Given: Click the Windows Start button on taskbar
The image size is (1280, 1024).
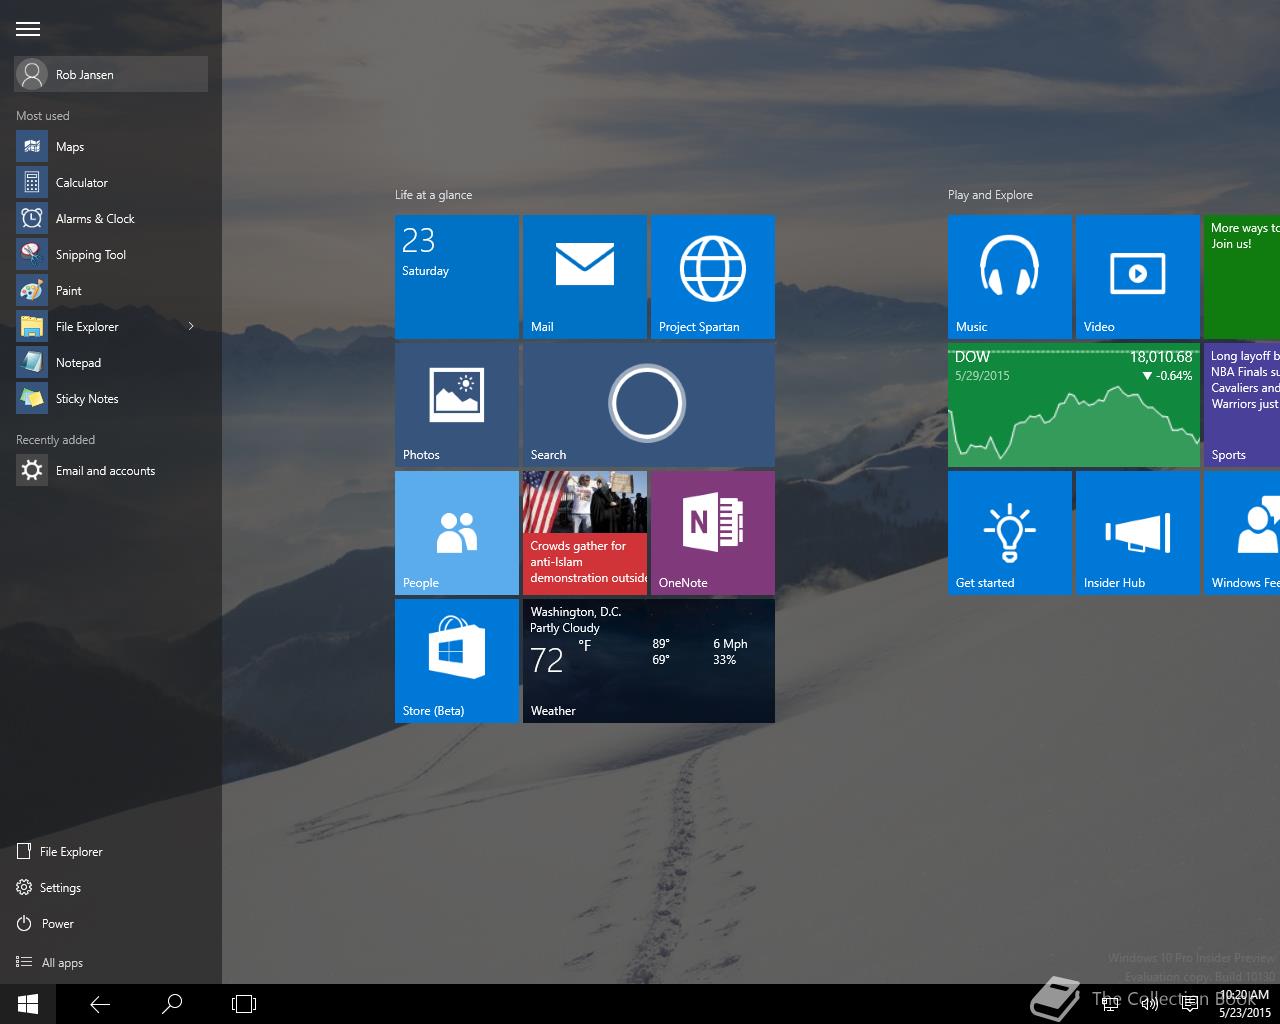Looking at the screenshot, I should 28,1004.
